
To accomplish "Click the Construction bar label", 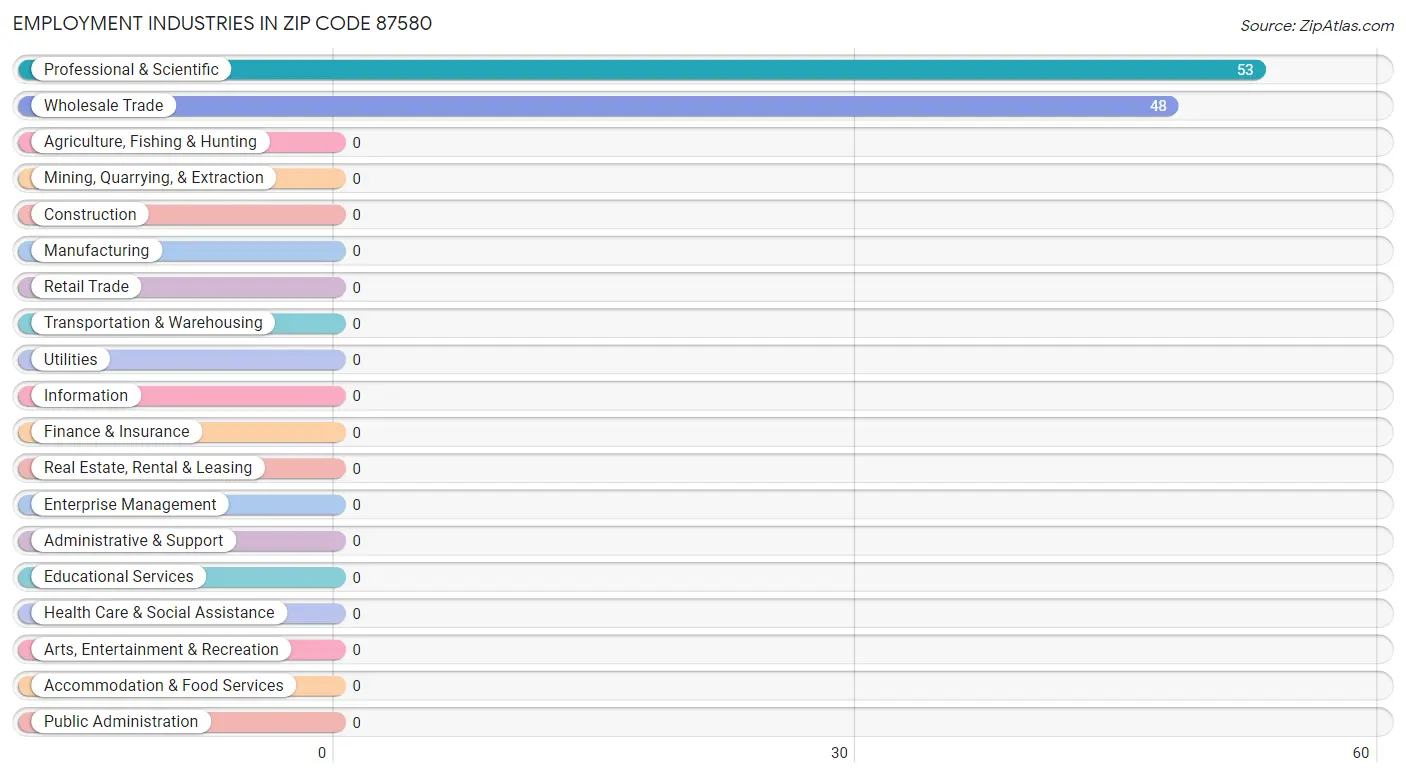I will pyautogui.click(x=90, y=214).
